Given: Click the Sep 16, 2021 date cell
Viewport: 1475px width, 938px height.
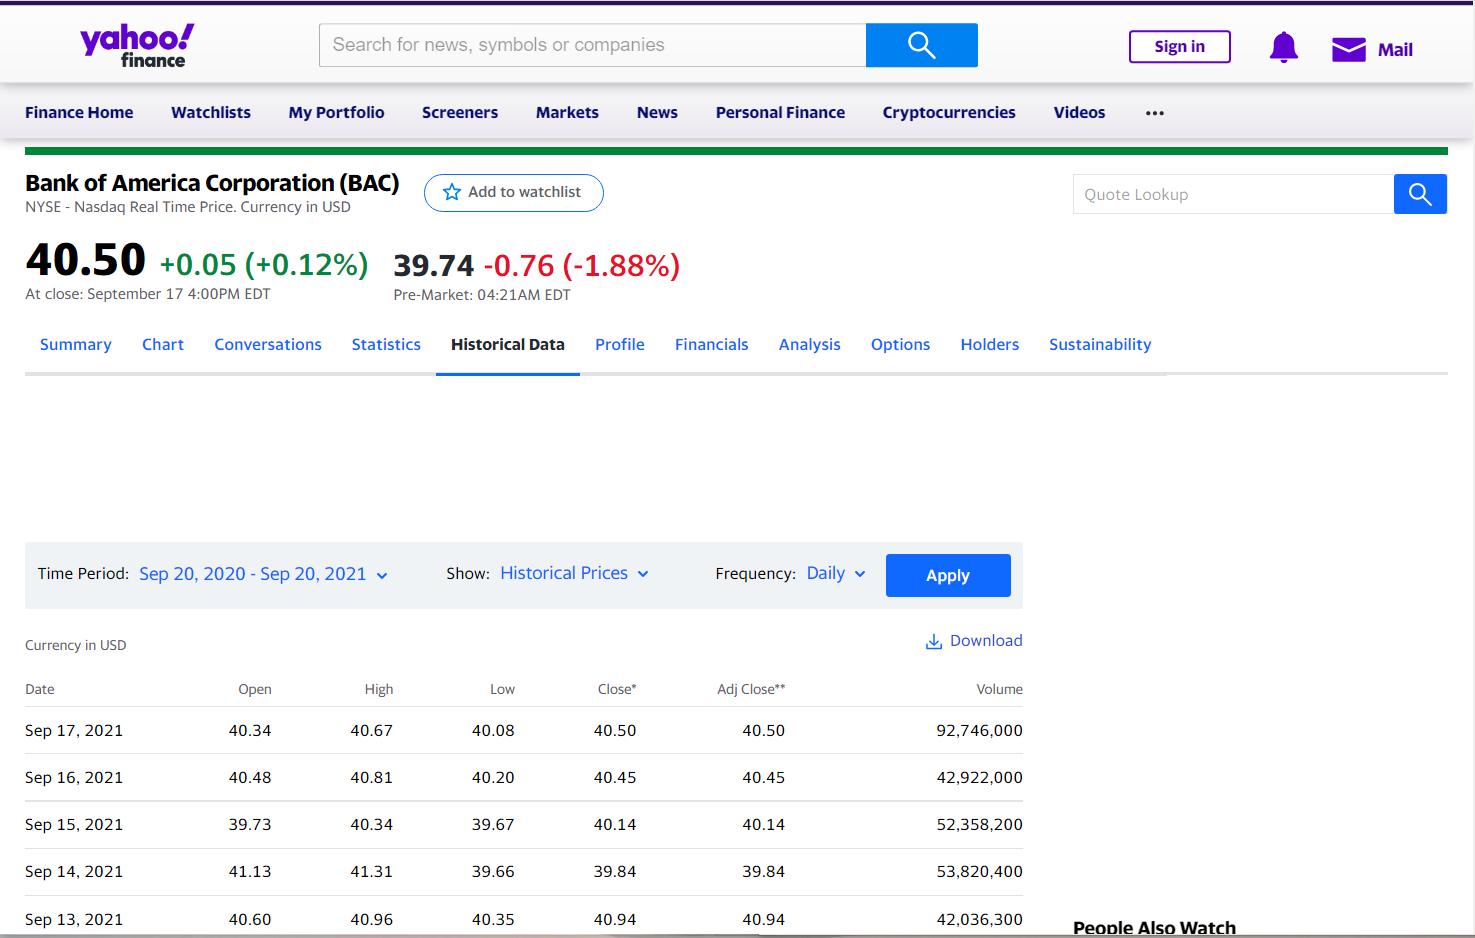Looking at the screenshot, I should (74, 778).
